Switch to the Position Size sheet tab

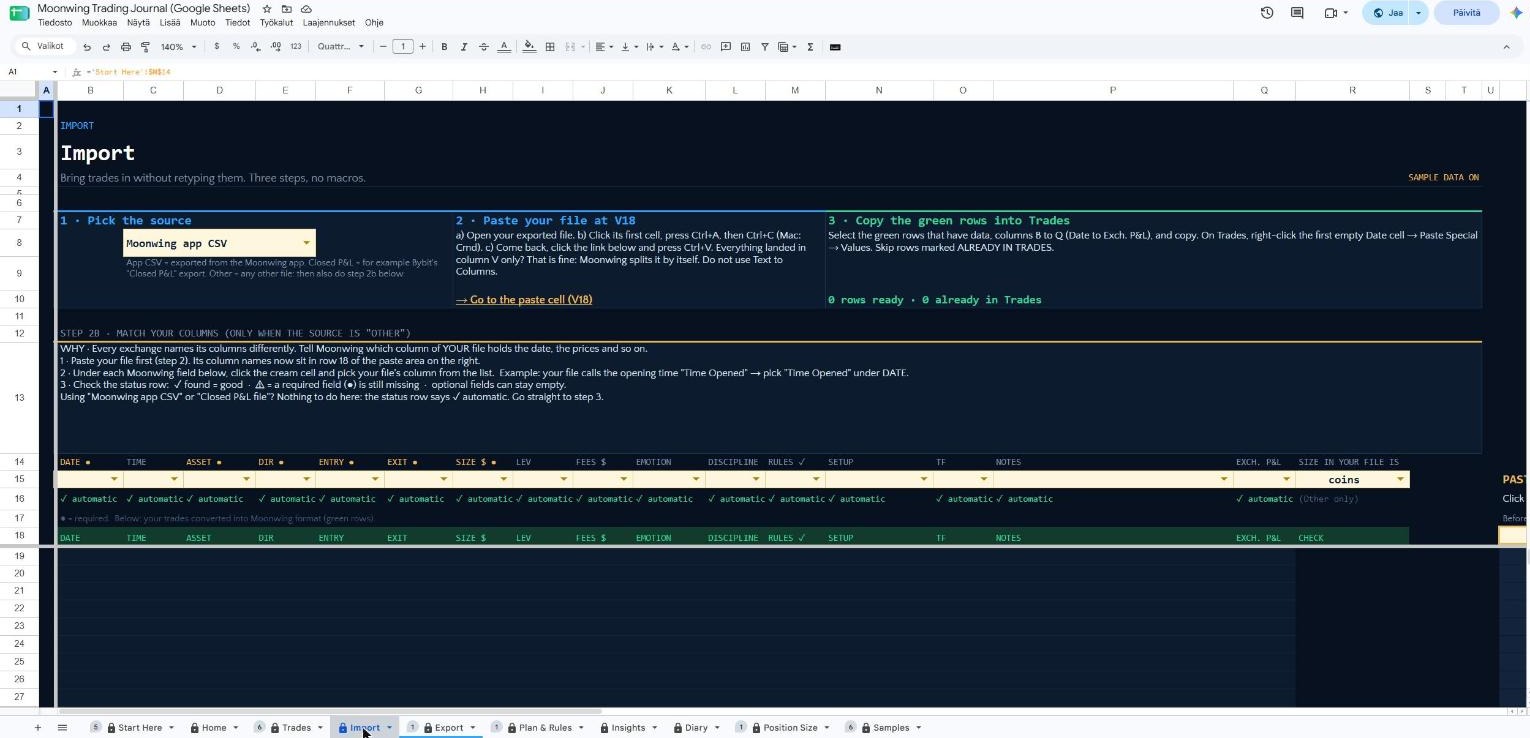[x=790, y=727]
